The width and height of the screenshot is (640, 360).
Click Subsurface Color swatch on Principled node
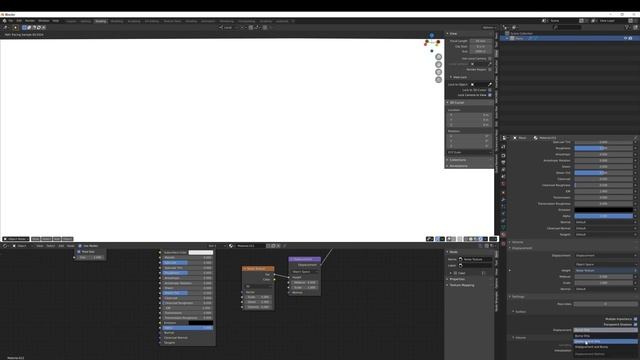click(200, 252)
